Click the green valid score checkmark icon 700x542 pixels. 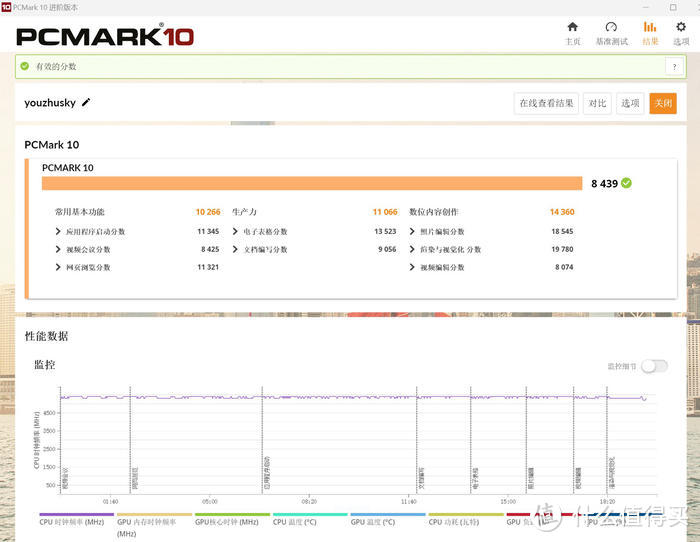coord(25,66)
